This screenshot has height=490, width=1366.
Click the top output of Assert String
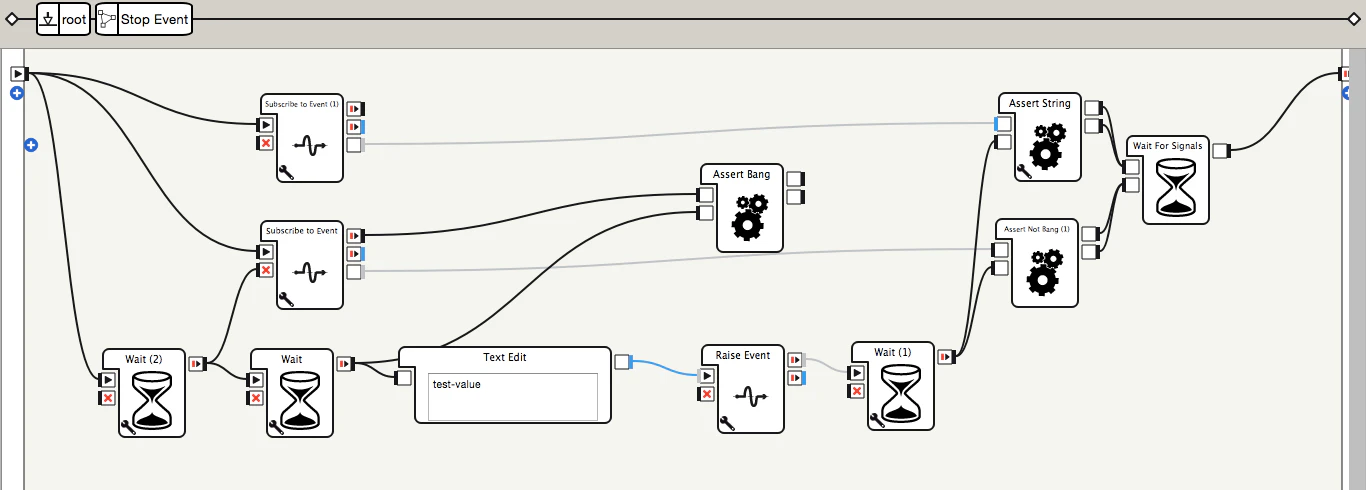(x=1093, y=108)
